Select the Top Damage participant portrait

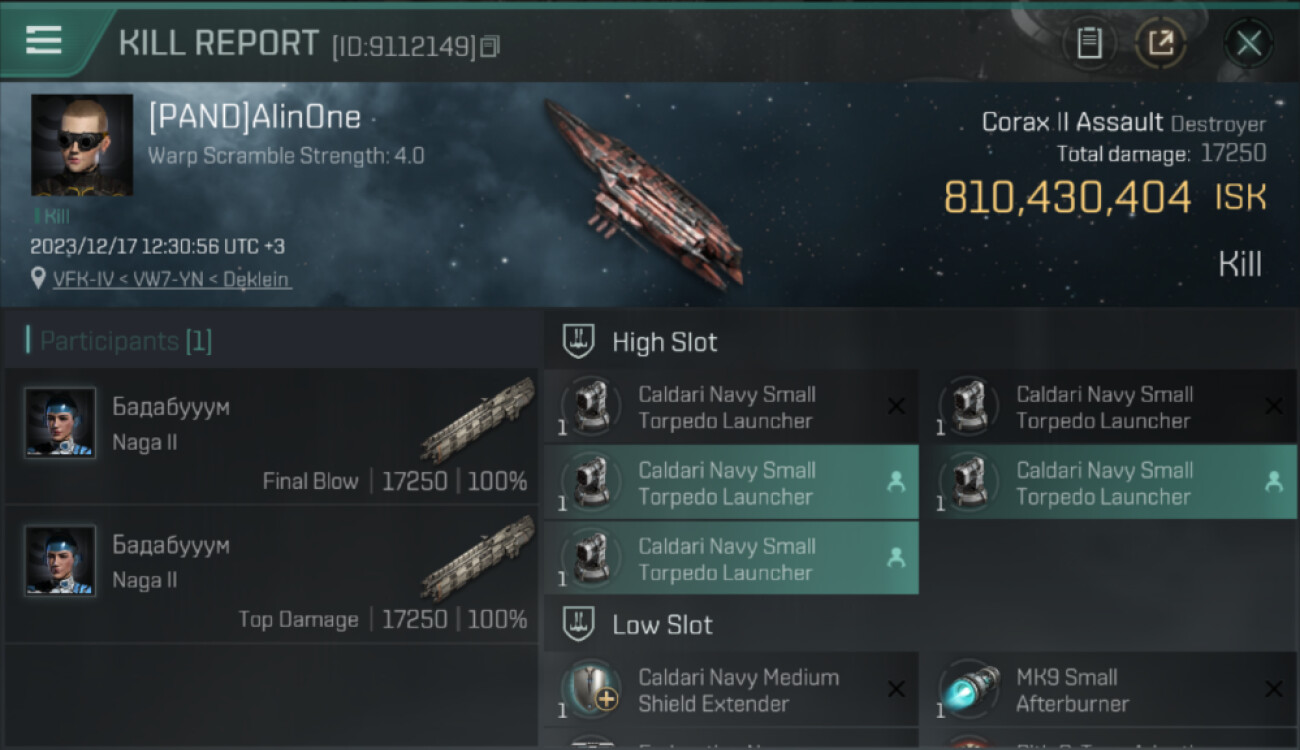(x=60, y=560)
